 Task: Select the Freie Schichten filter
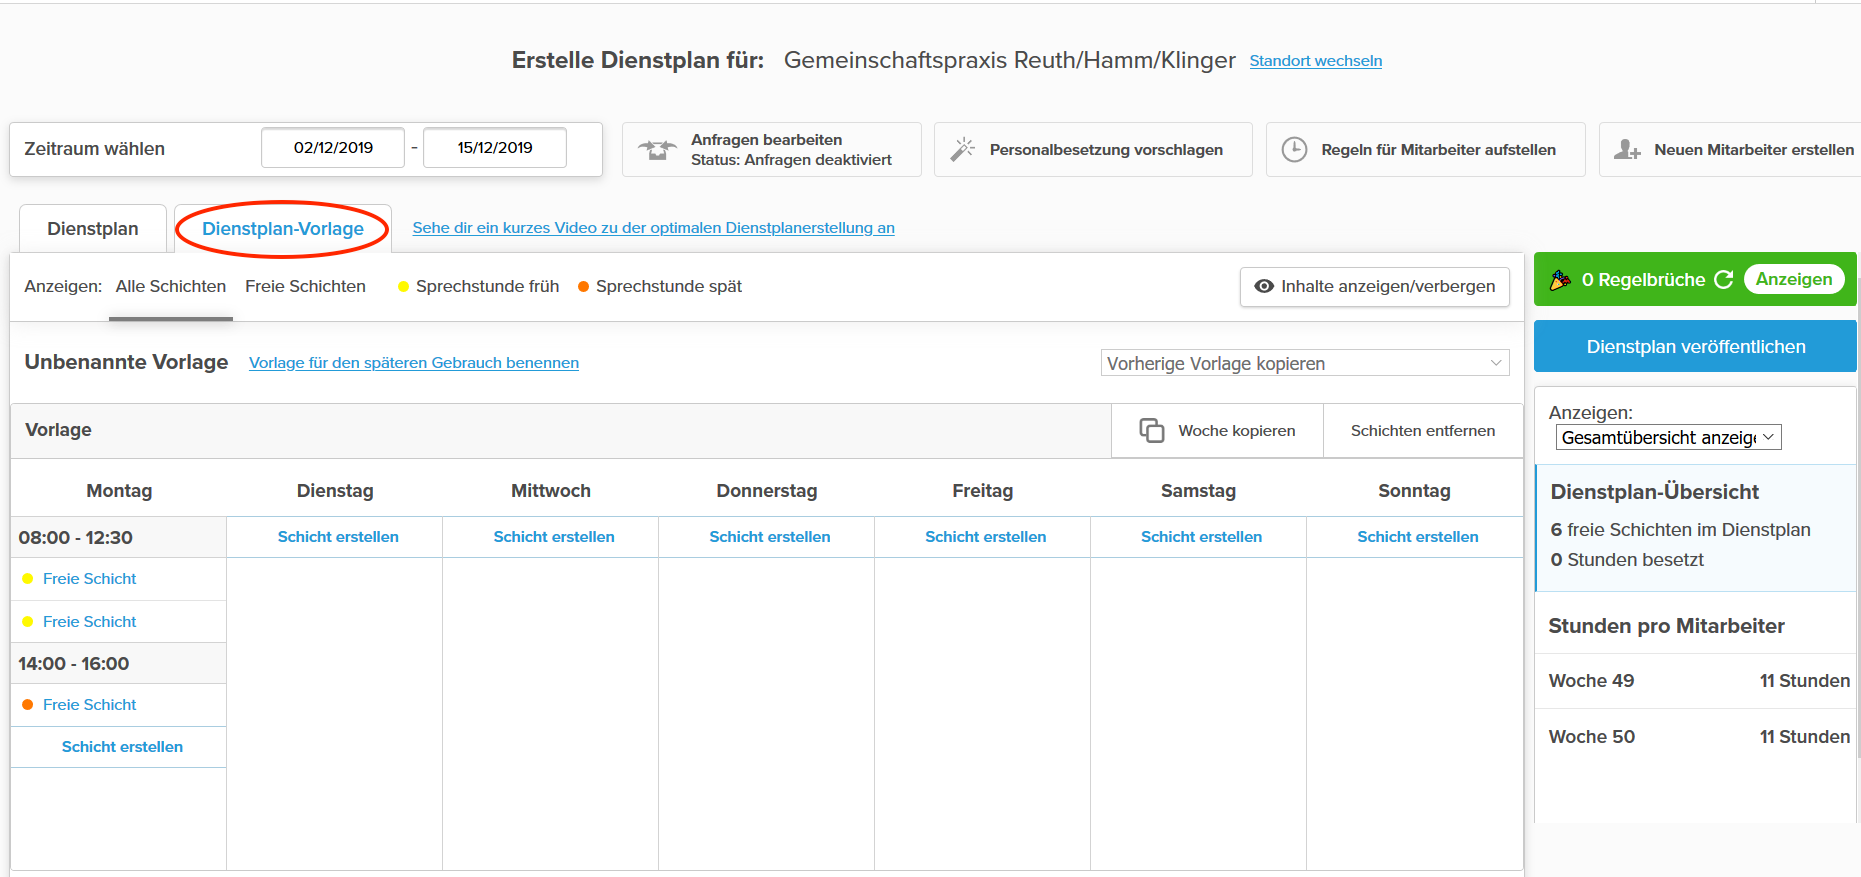pos(305,287)
